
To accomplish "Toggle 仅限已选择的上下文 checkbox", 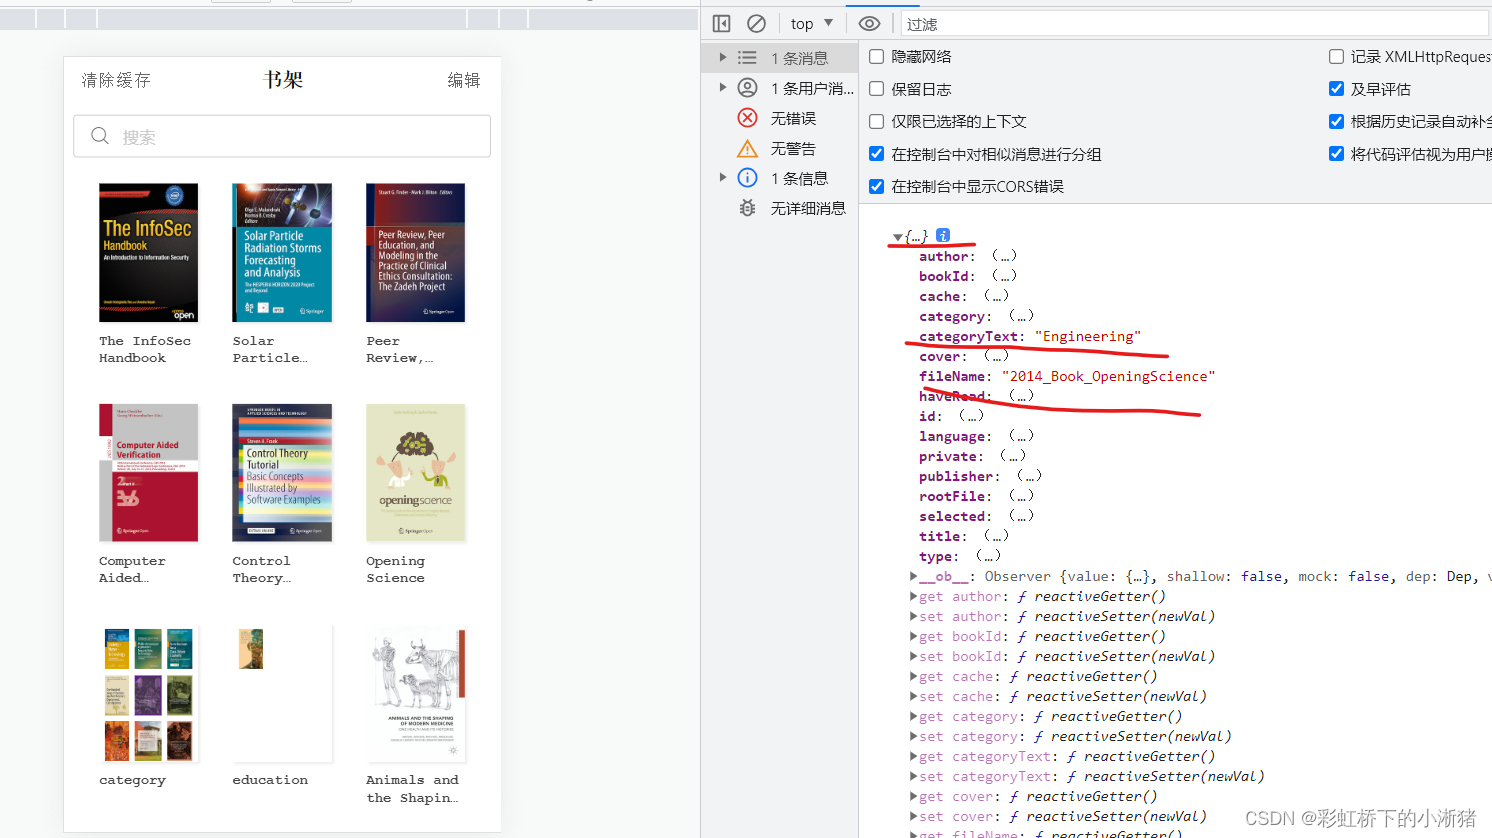I will (876, 121).
